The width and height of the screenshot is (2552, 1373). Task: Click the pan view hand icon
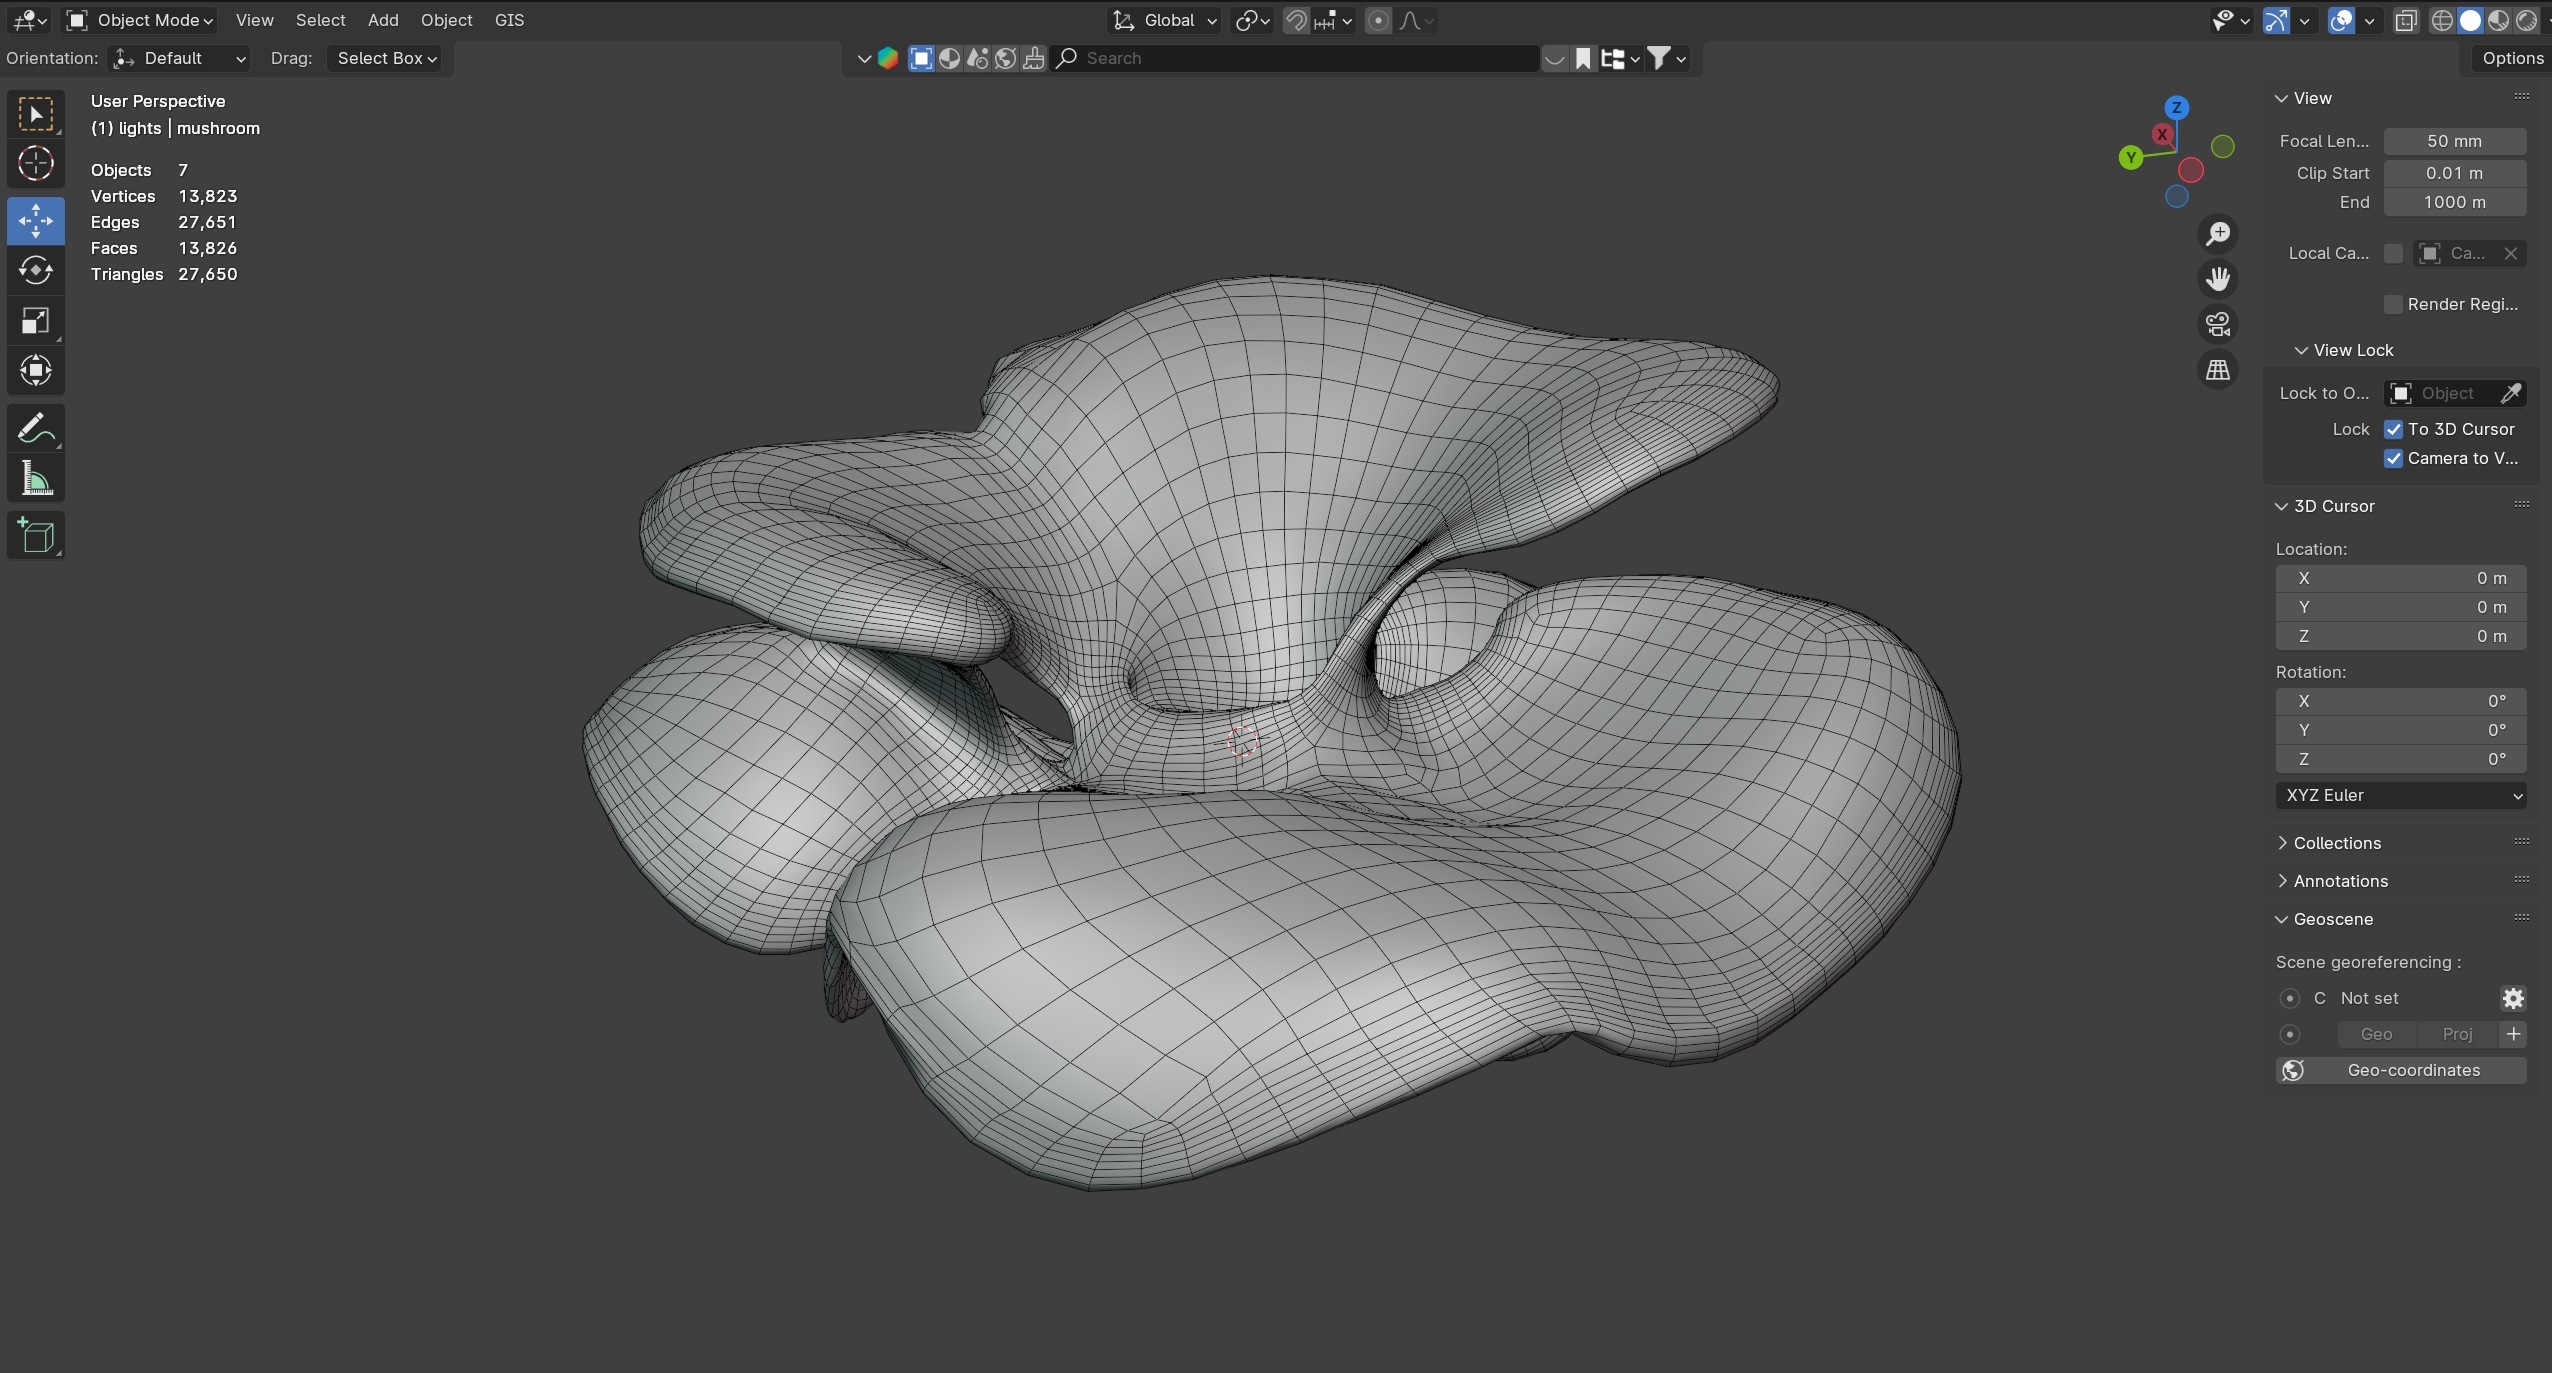[2218, 279]
